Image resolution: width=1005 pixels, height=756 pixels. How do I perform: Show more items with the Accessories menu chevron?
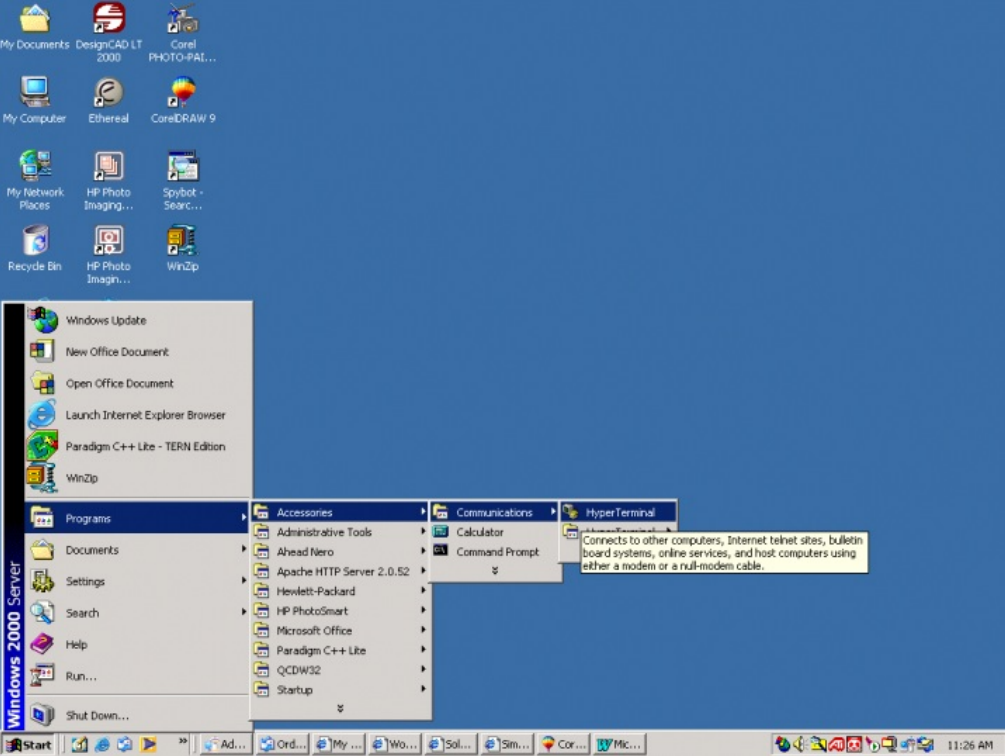coord(495,570)
